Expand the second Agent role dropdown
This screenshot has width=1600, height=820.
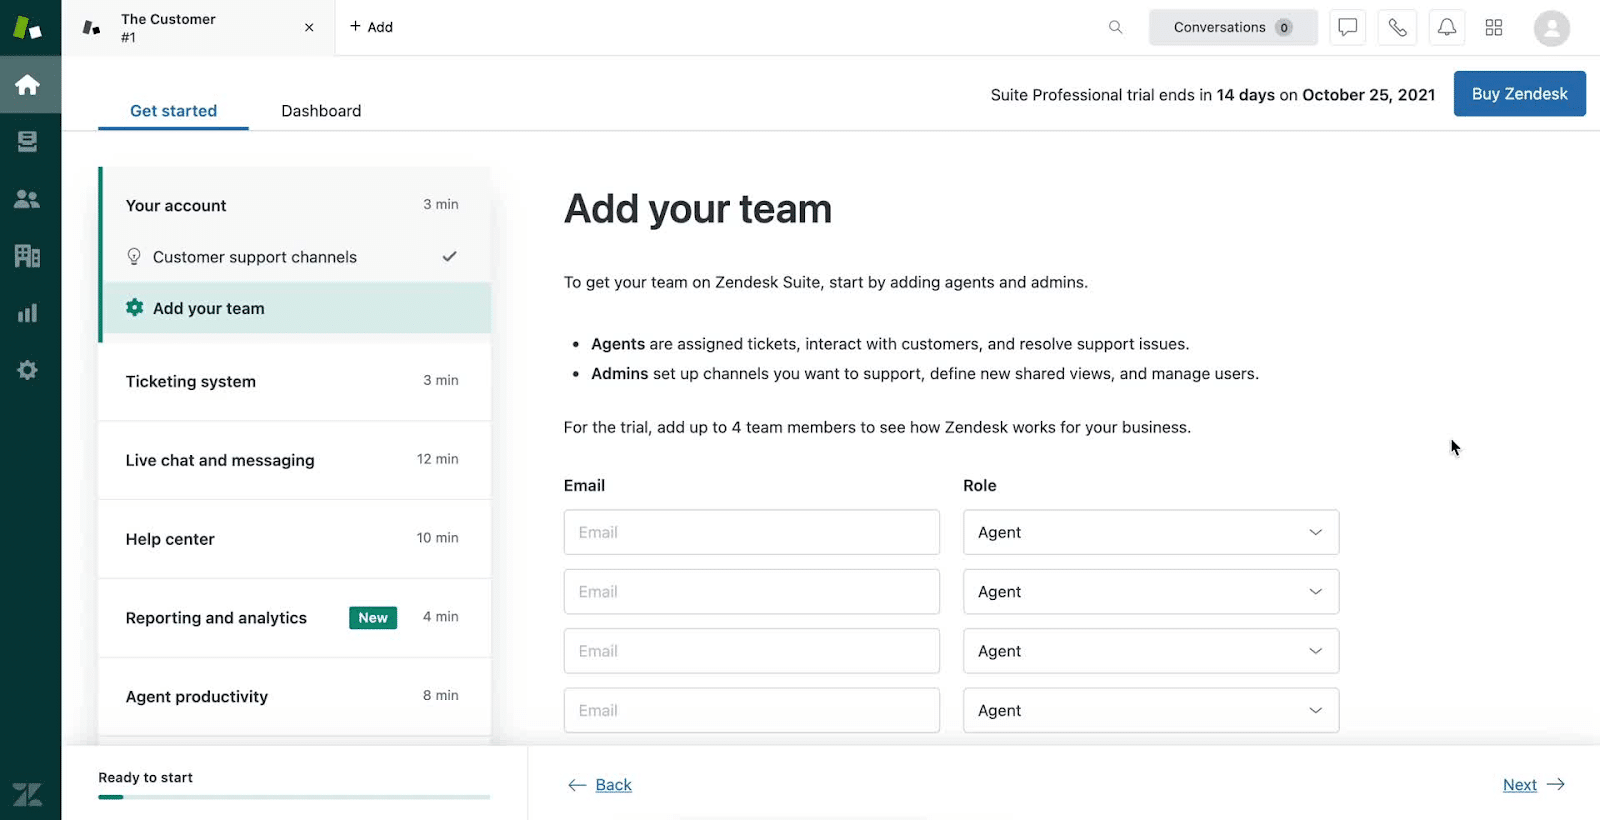[1150, 592]
